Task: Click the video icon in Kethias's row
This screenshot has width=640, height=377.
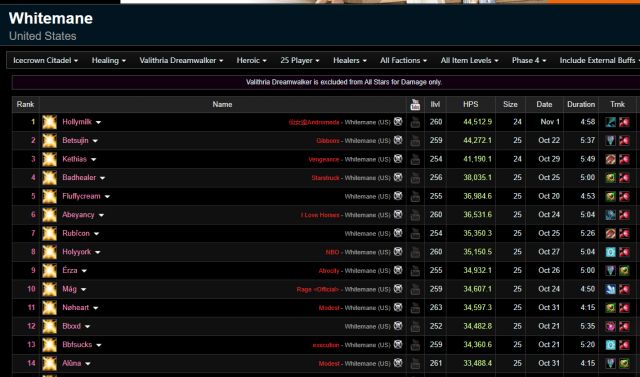Action: click(x=415, y=159)
